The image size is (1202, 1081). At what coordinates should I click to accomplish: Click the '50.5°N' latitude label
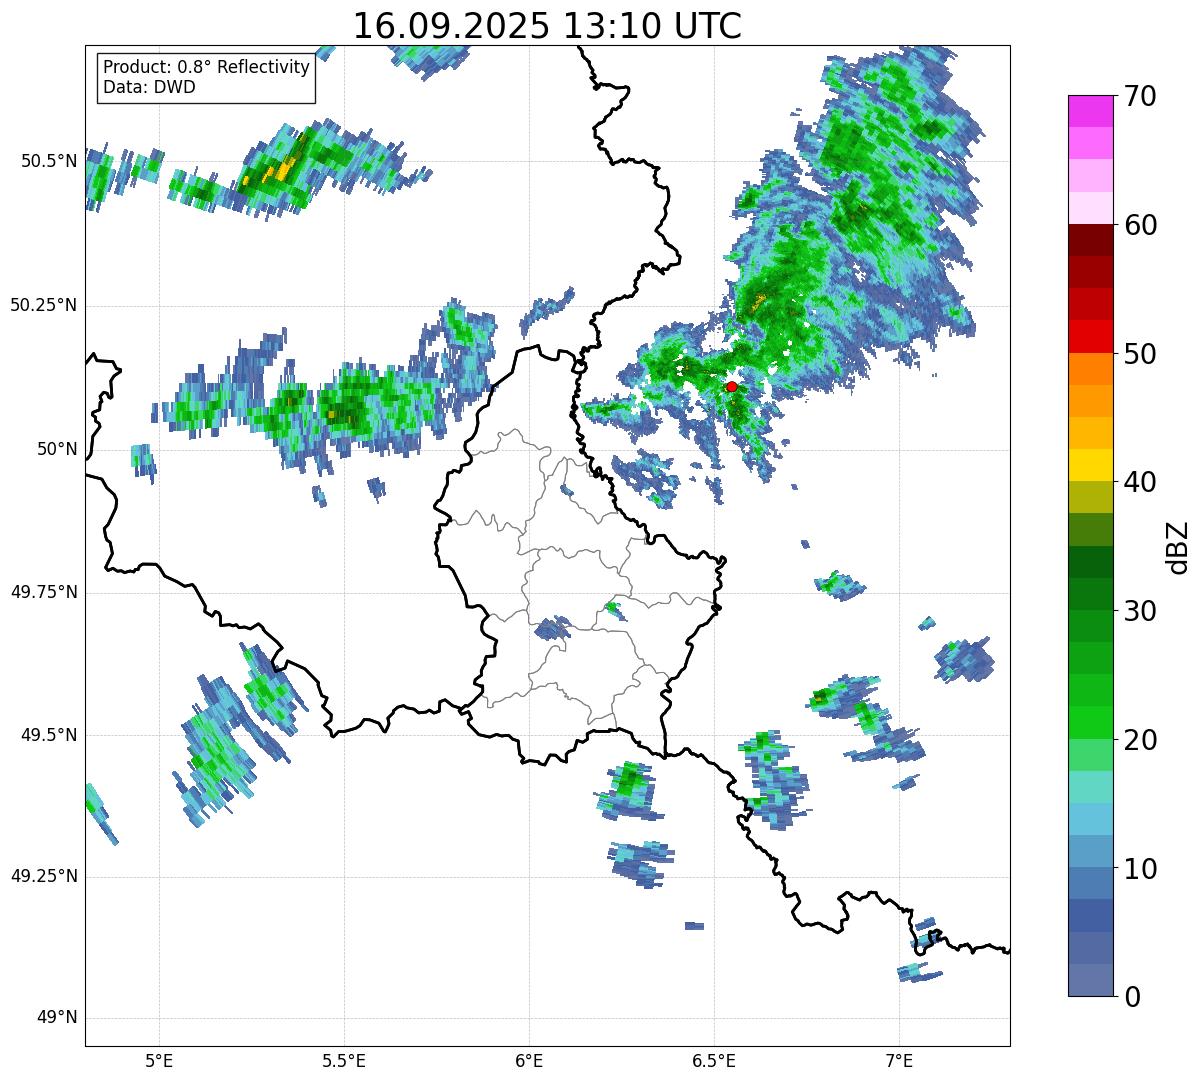pyautogui.click(x=49, y=161)
